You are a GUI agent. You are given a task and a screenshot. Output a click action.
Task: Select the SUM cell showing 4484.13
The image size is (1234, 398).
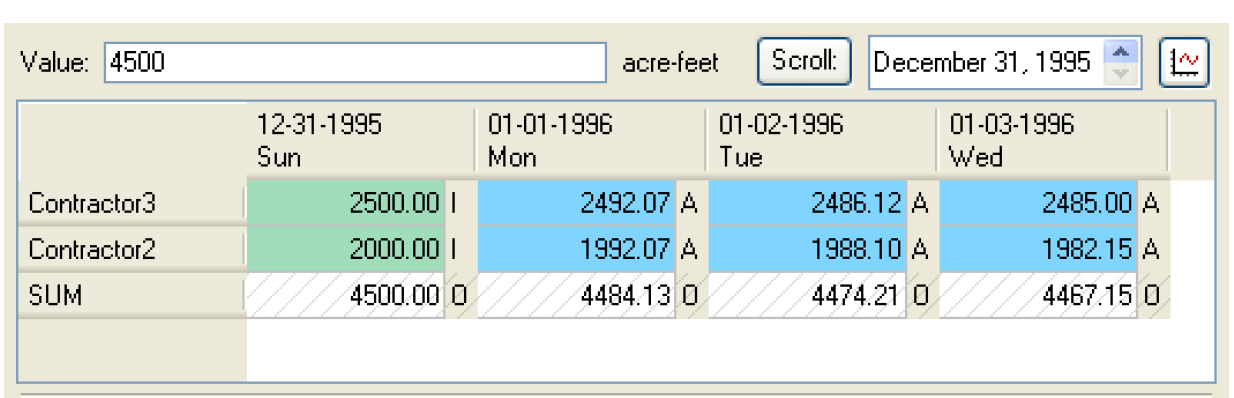click(577, 296)
